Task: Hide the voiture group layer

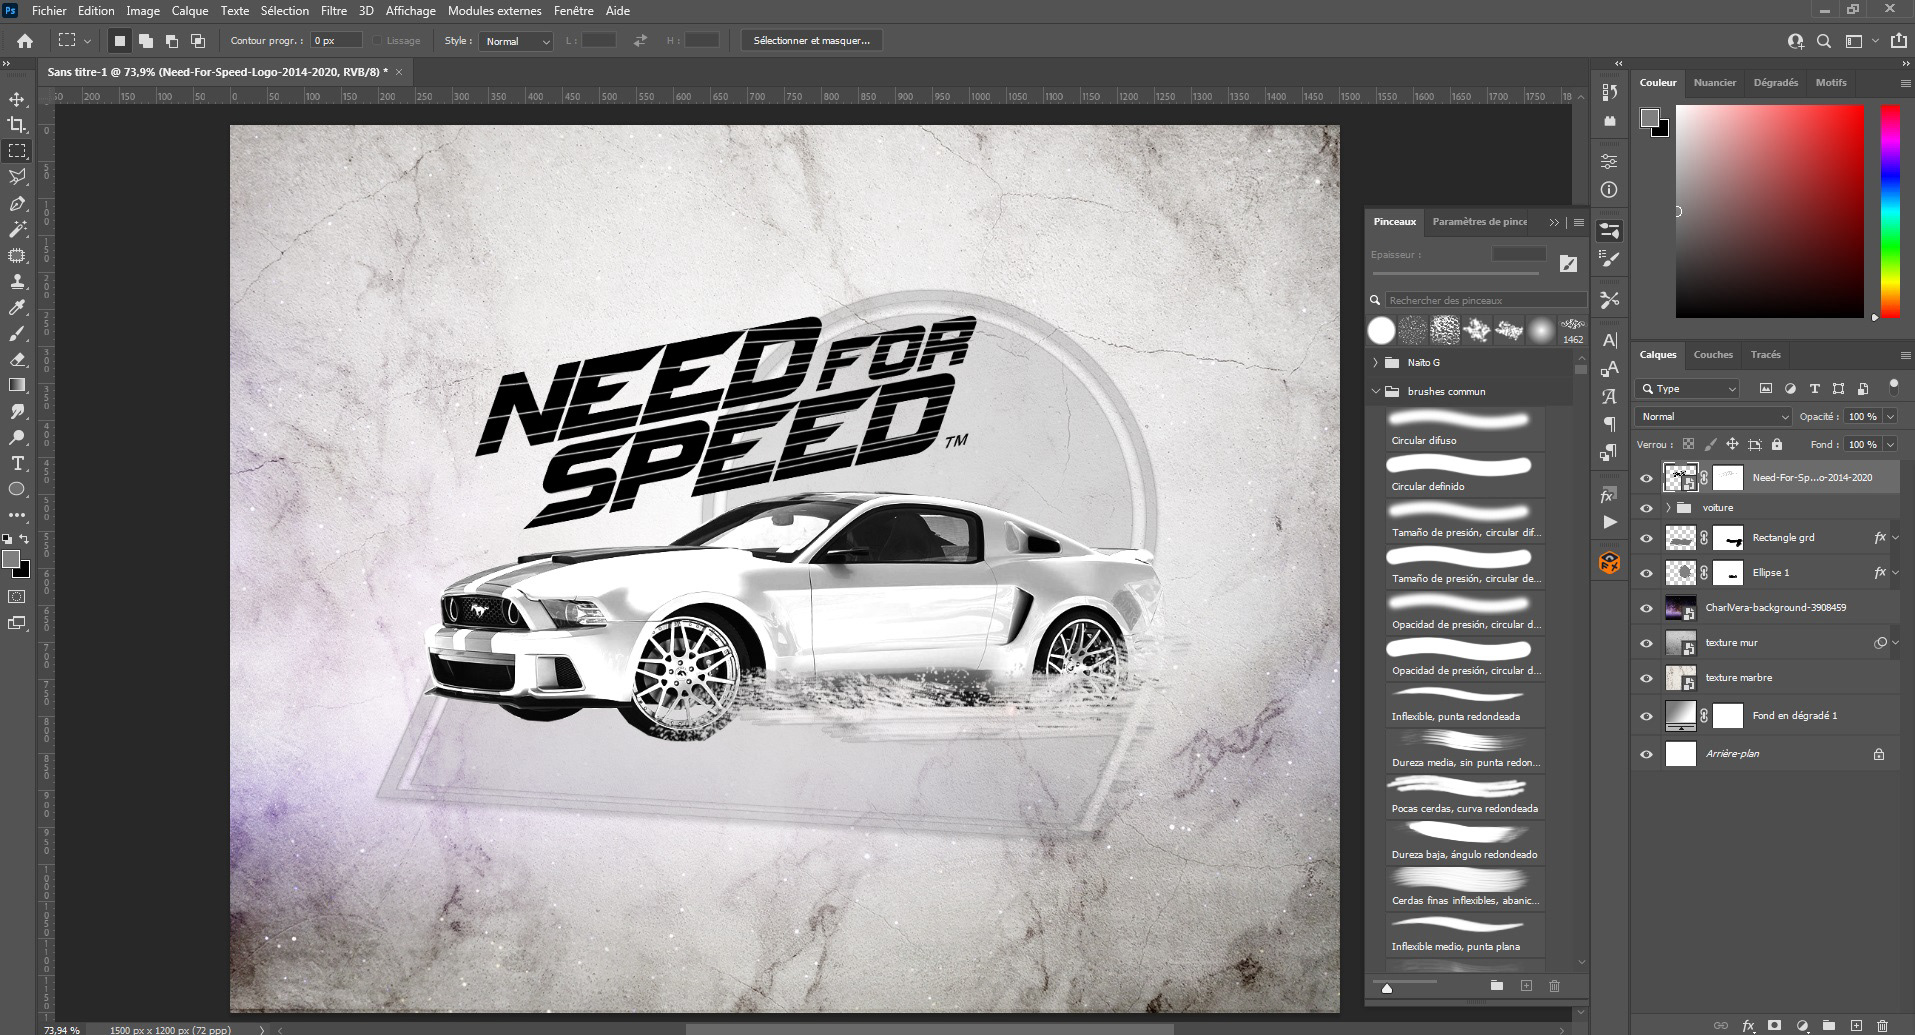Action: pos(1646,508)
